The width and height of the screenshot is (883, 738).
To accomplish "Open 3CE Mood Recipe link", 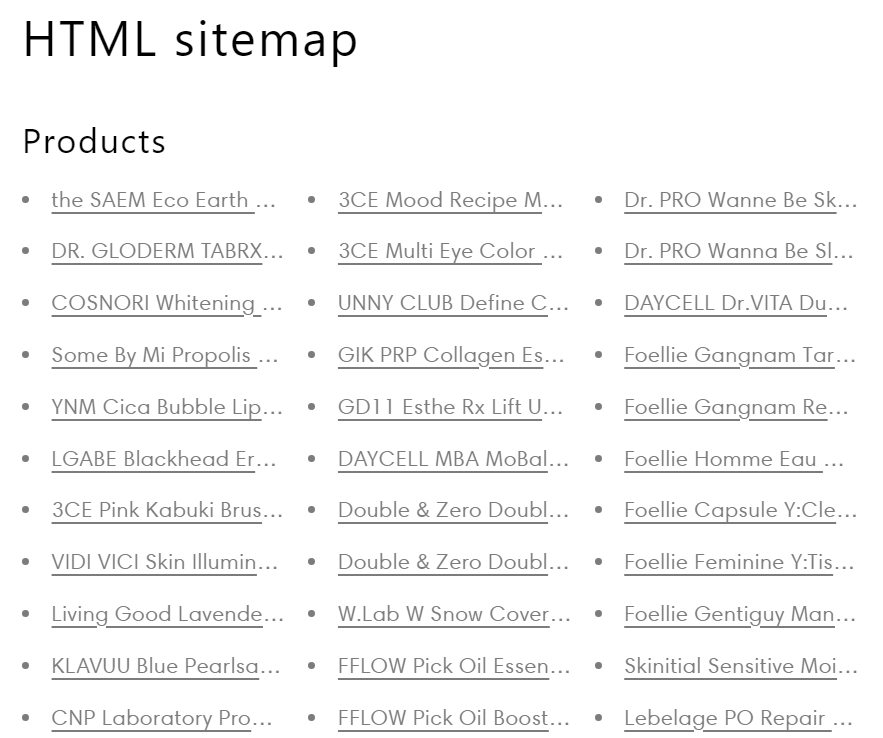I will (451, 200).
